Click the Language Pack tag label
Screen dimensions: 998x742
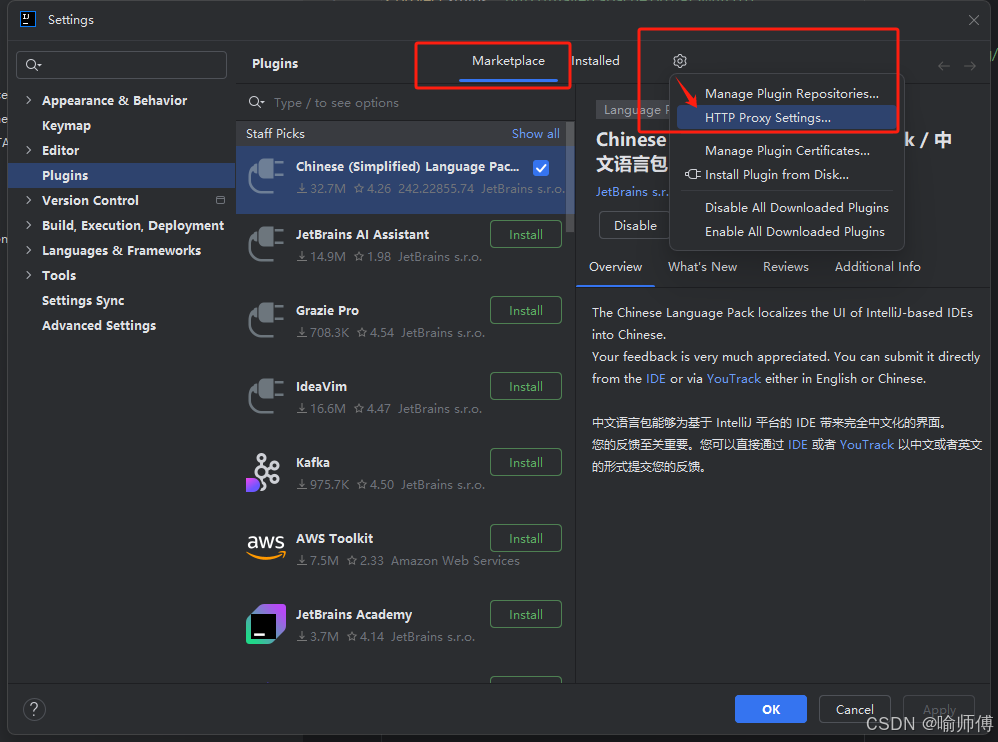click(x=633, y=109)
